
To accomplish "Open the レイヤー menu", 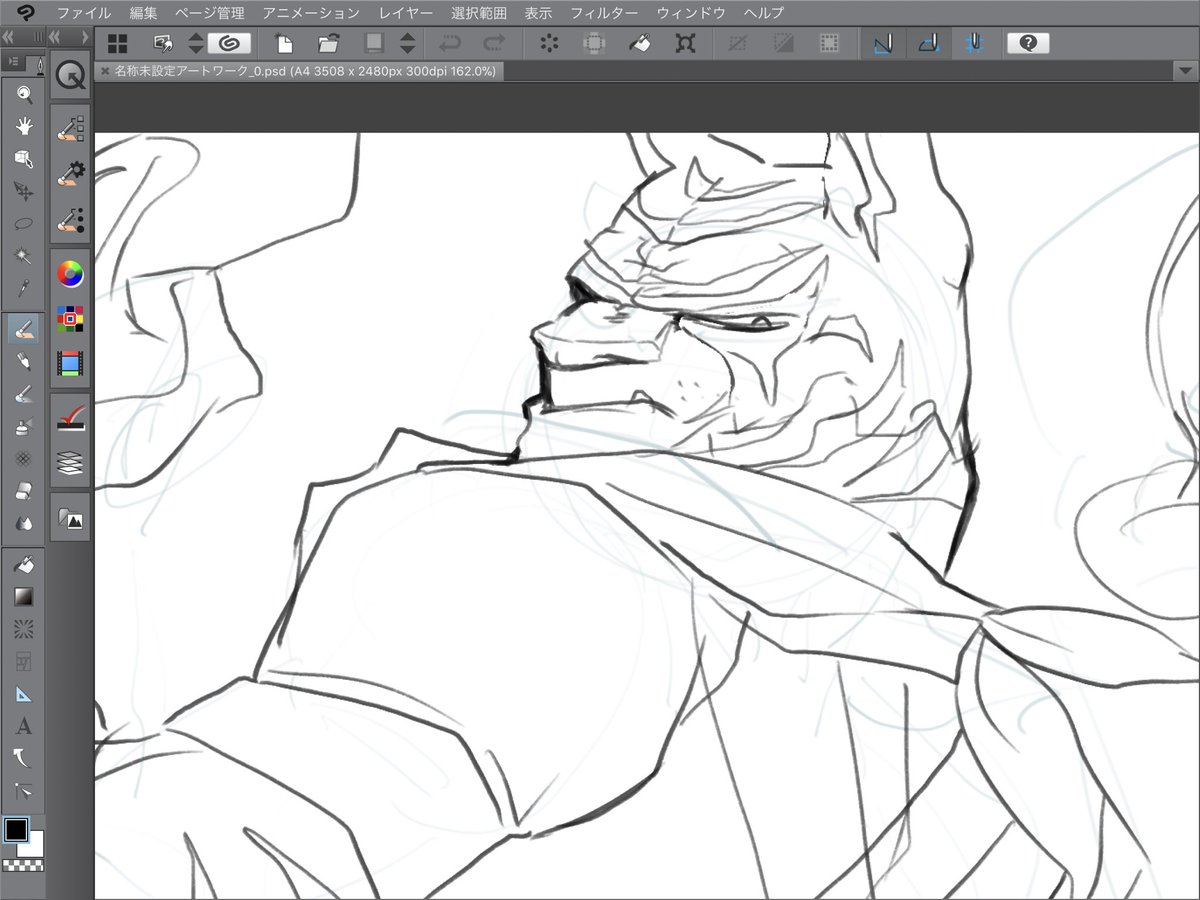I will (x=406, y=13).
